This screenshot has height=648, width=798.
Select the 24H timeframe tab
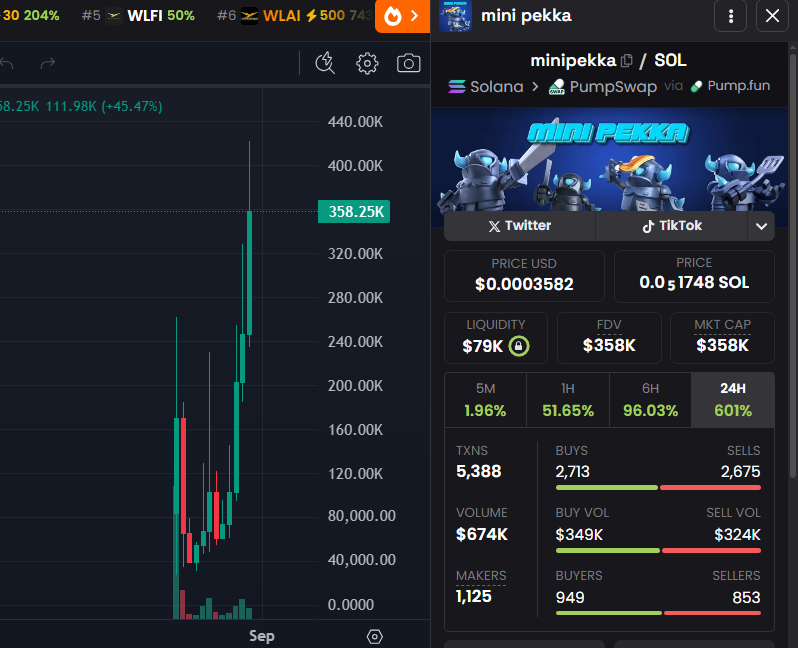[x=733, y=400]
